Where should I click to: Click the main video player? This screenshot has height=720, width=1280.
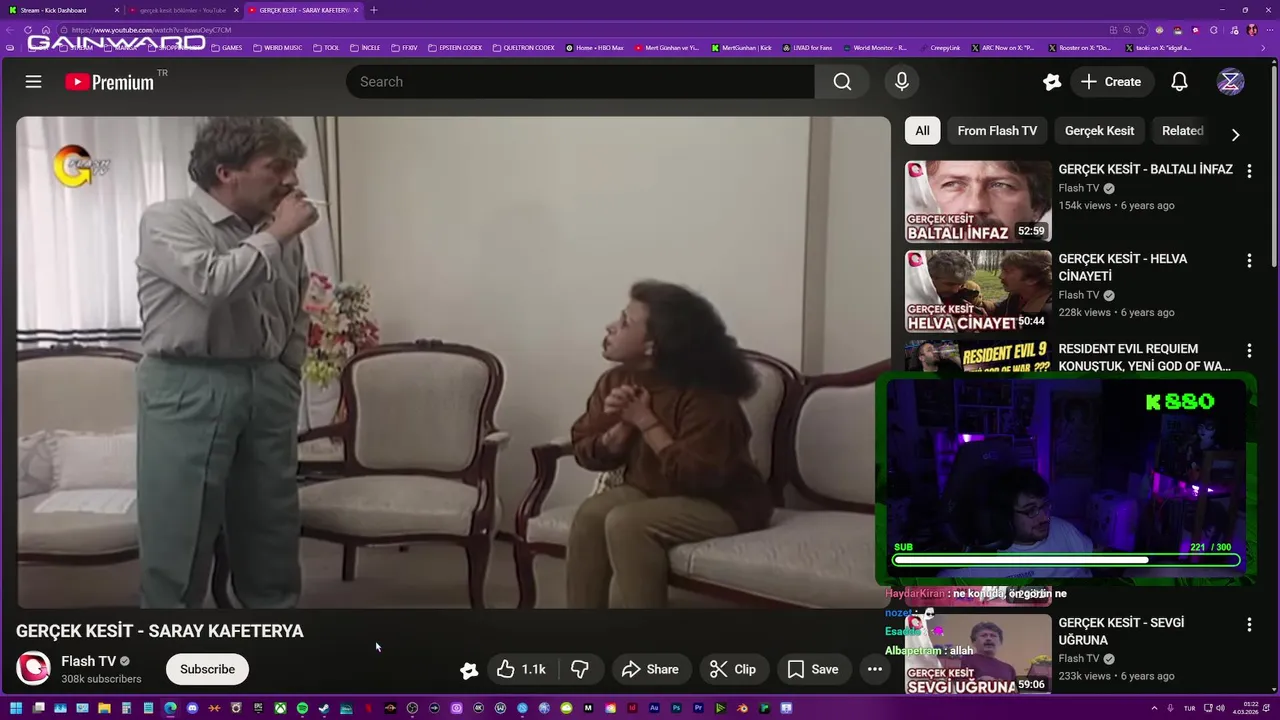pyautogui.click(x=453, y=362)
